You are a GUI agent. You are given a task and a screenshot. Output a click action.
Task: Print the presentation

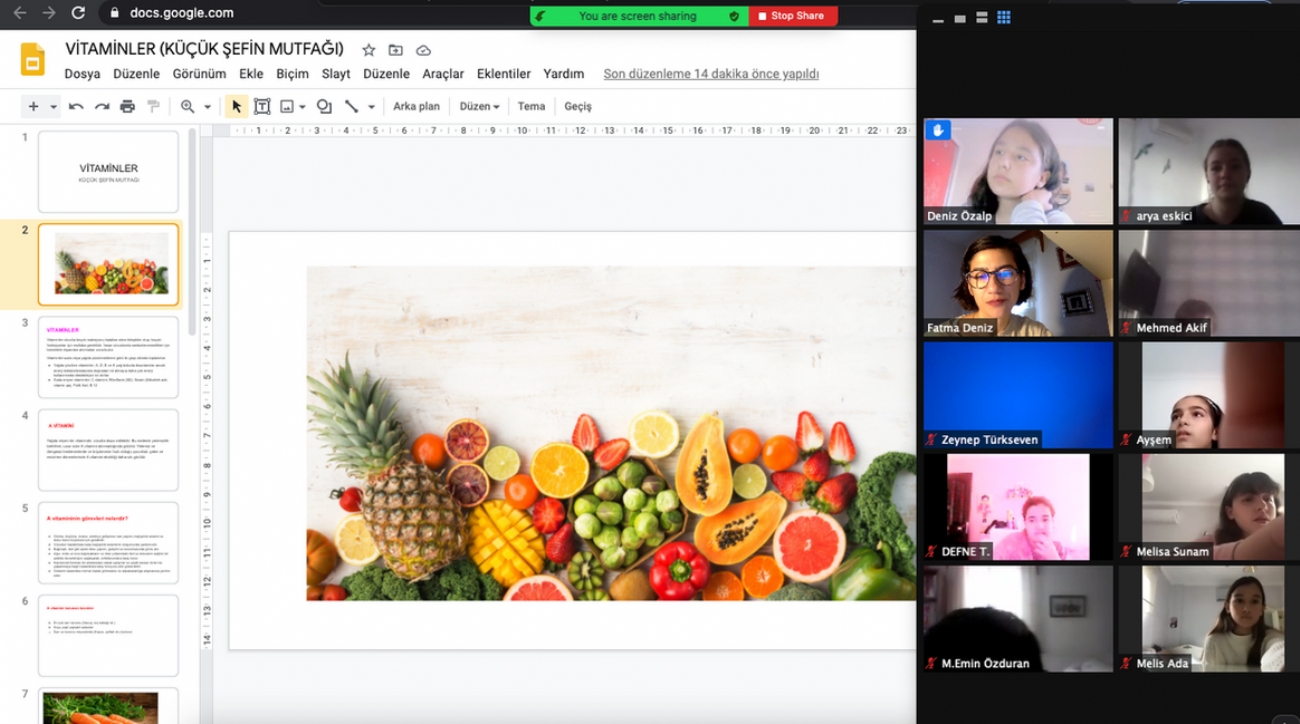(x=127, y=106)
